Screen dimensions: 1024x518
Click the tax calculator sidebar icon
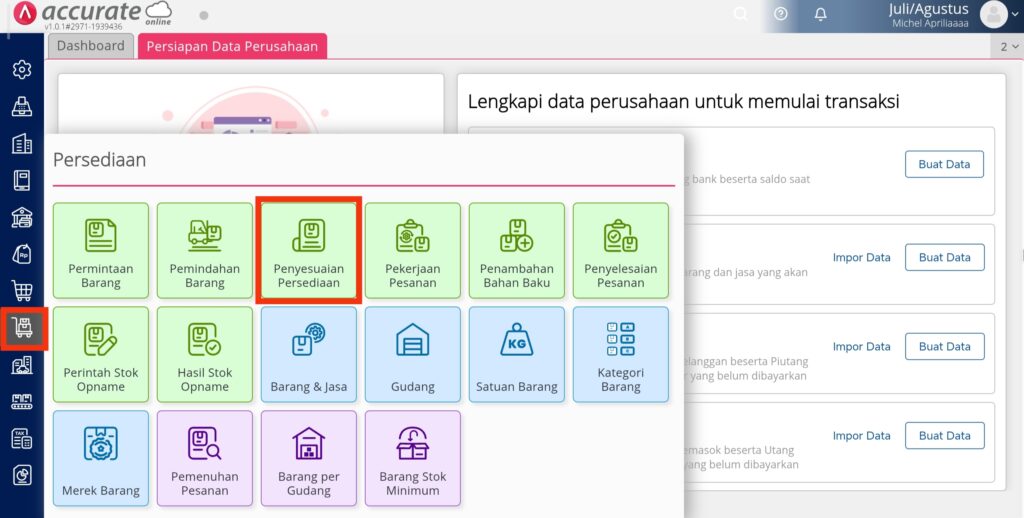click(22, 439)
